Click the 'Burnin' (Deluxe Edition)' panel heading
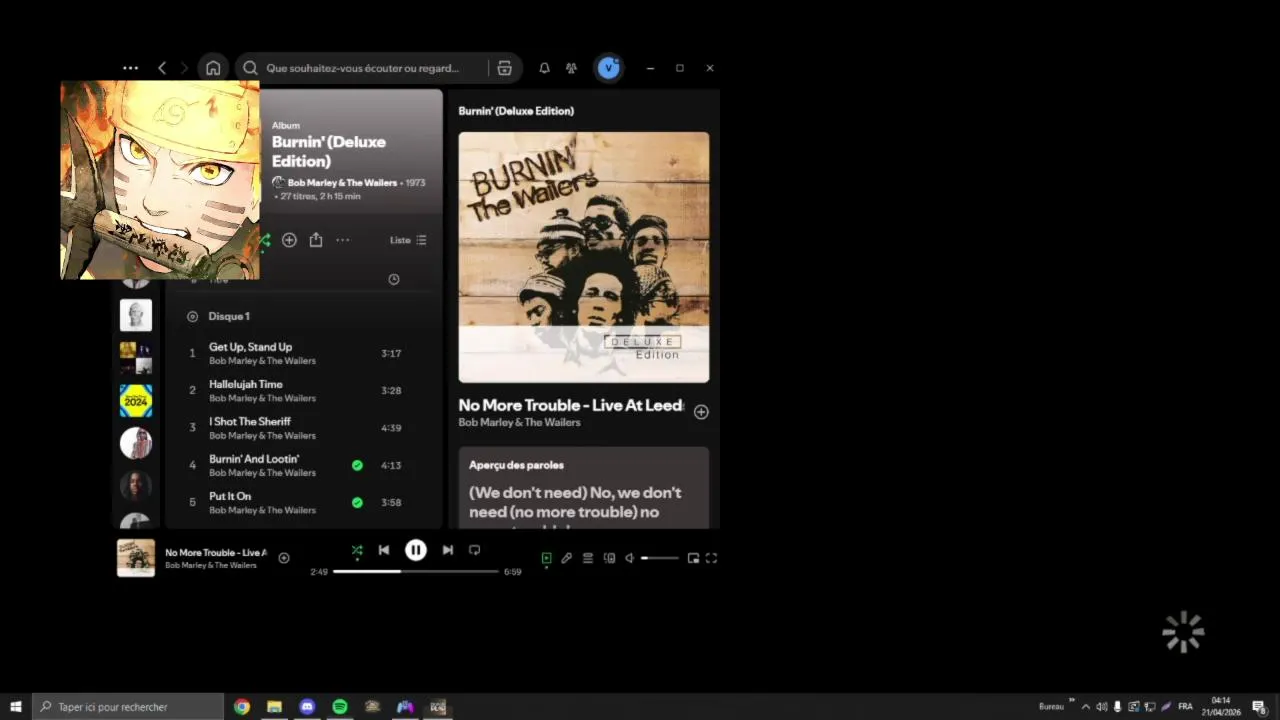The image size is (1280, 720). 516,111
